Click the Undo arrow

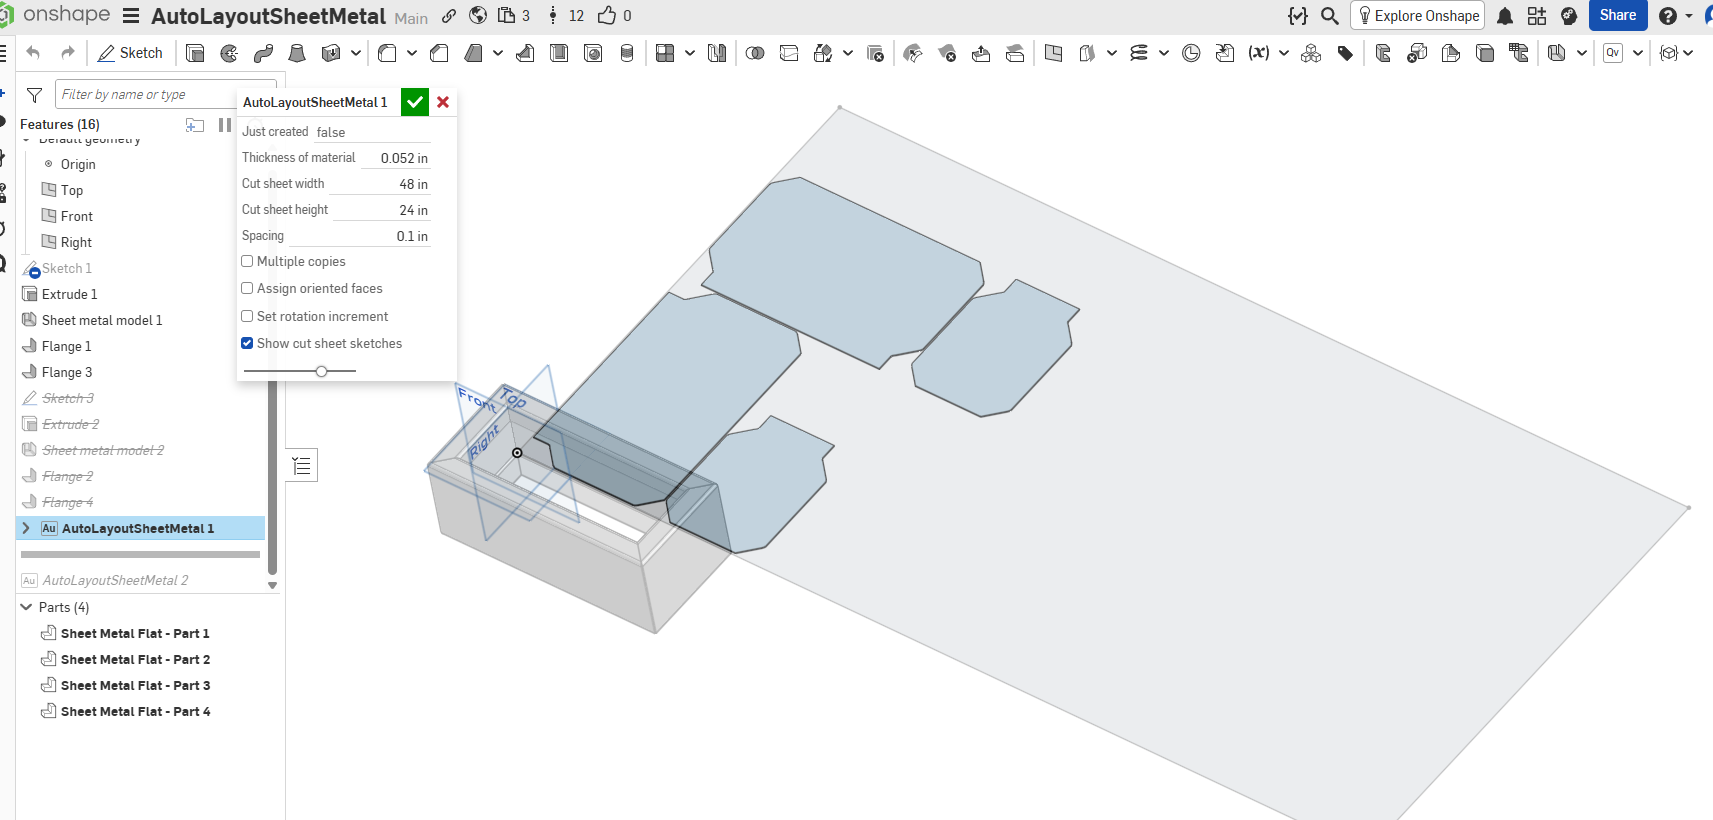point(33,53)
